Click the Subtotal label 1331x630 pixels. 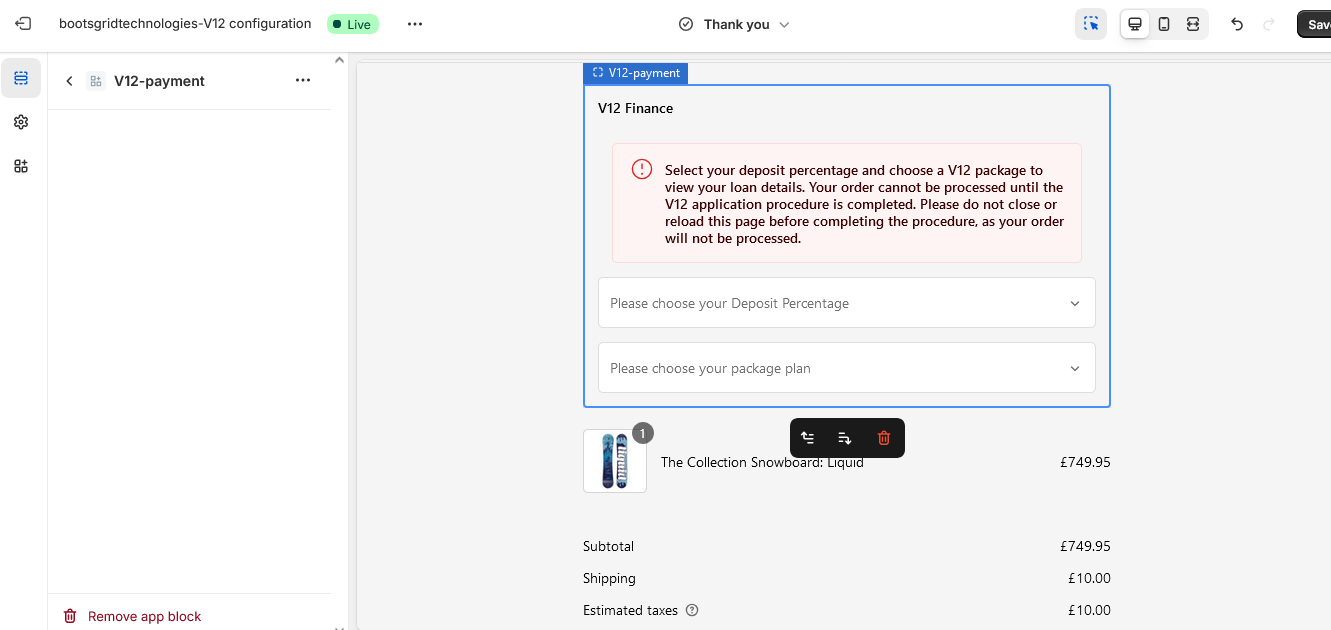[609, 546]
